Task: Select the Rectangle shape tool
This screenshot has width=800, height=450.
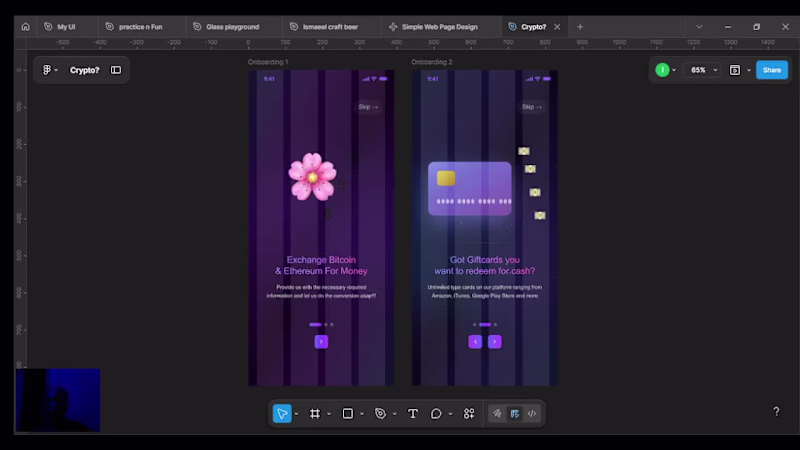Action: pyautogui.click(x=347, y=413)
